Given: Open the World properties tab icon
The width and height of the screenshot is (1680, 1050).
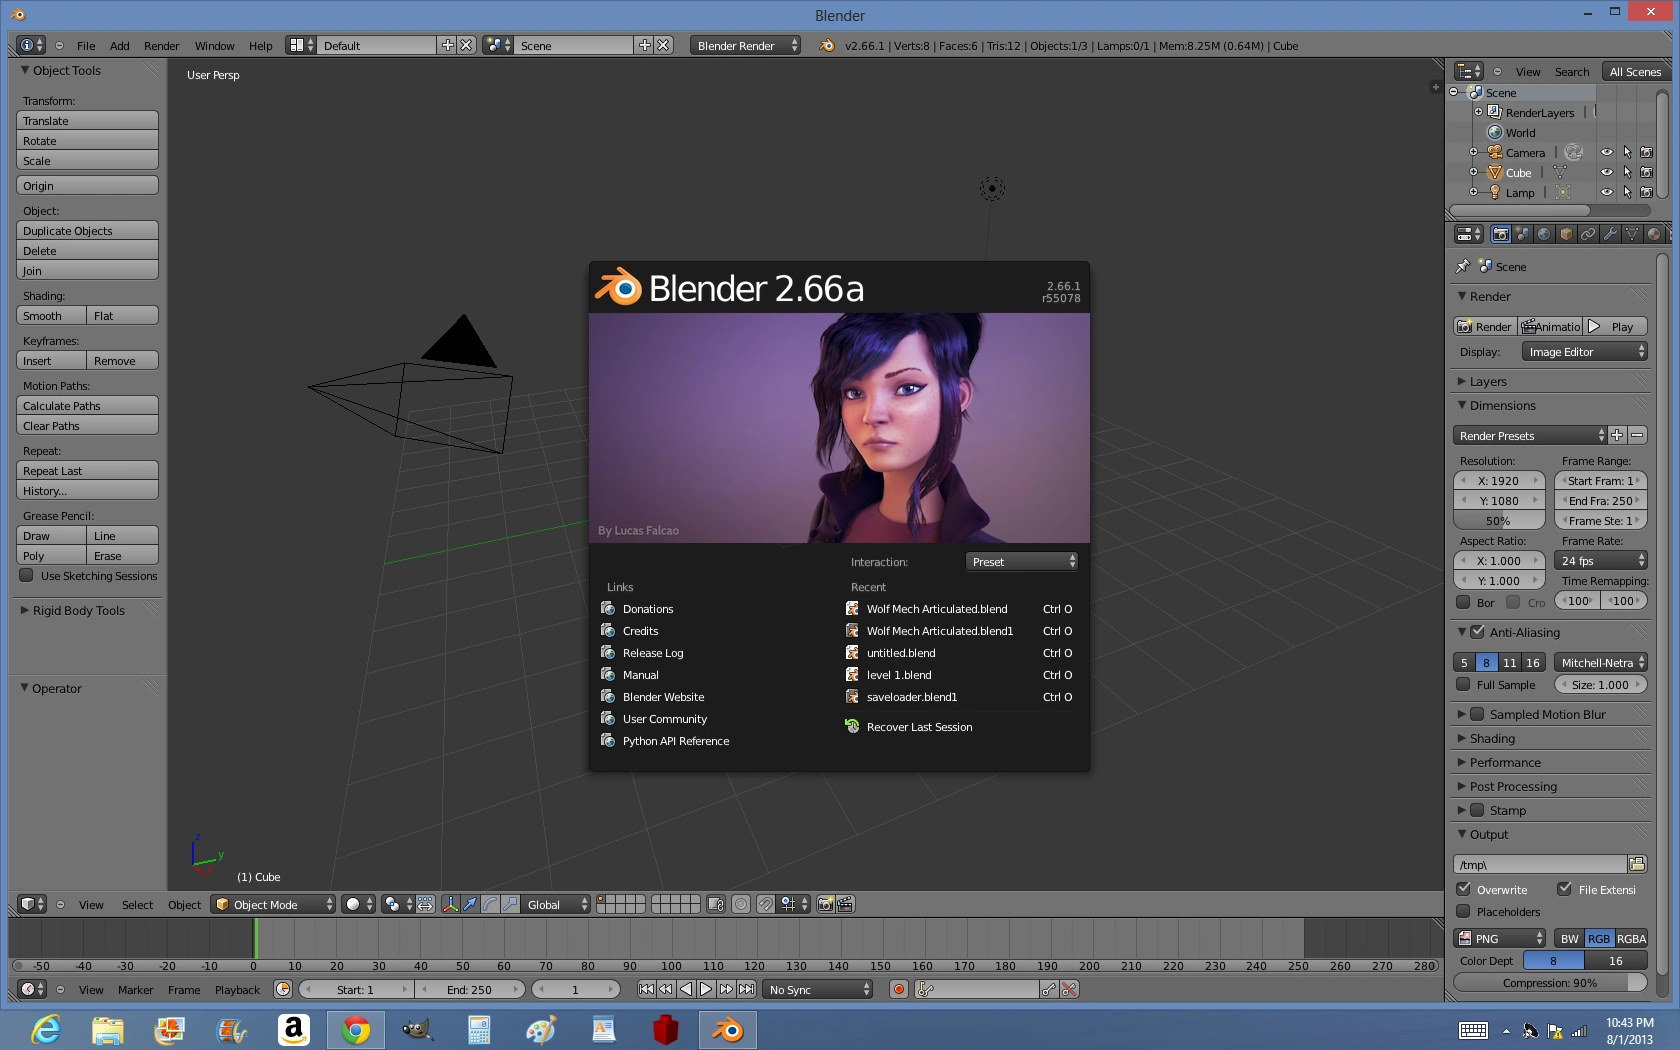Looking at the screenshot, I should point(1544,234).
